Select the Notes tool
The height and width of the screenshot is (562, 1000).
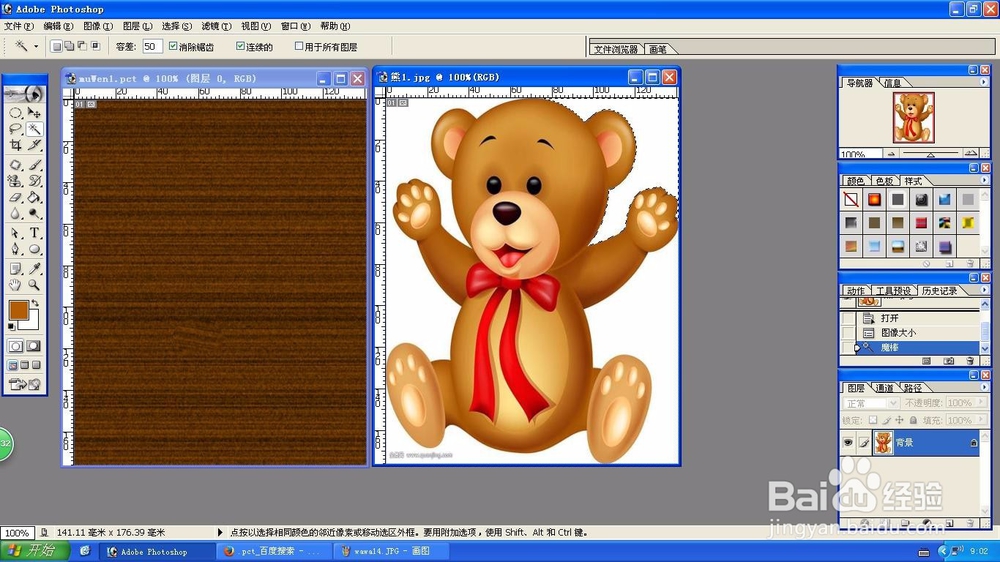tap(15, 269)
